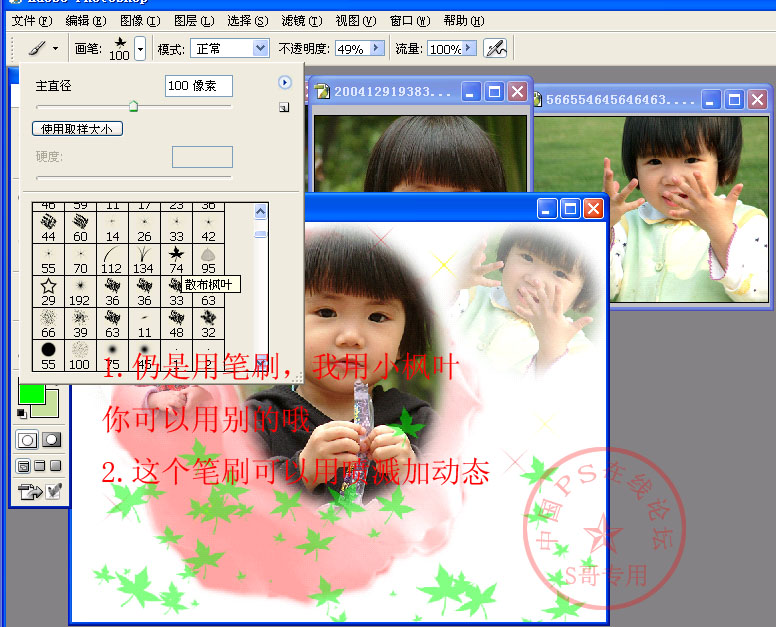This screenshot has width=776, height=627.
Task: Click the brush list scrollbar thumb
Action: pyautogui.click(x=261, y=234)
